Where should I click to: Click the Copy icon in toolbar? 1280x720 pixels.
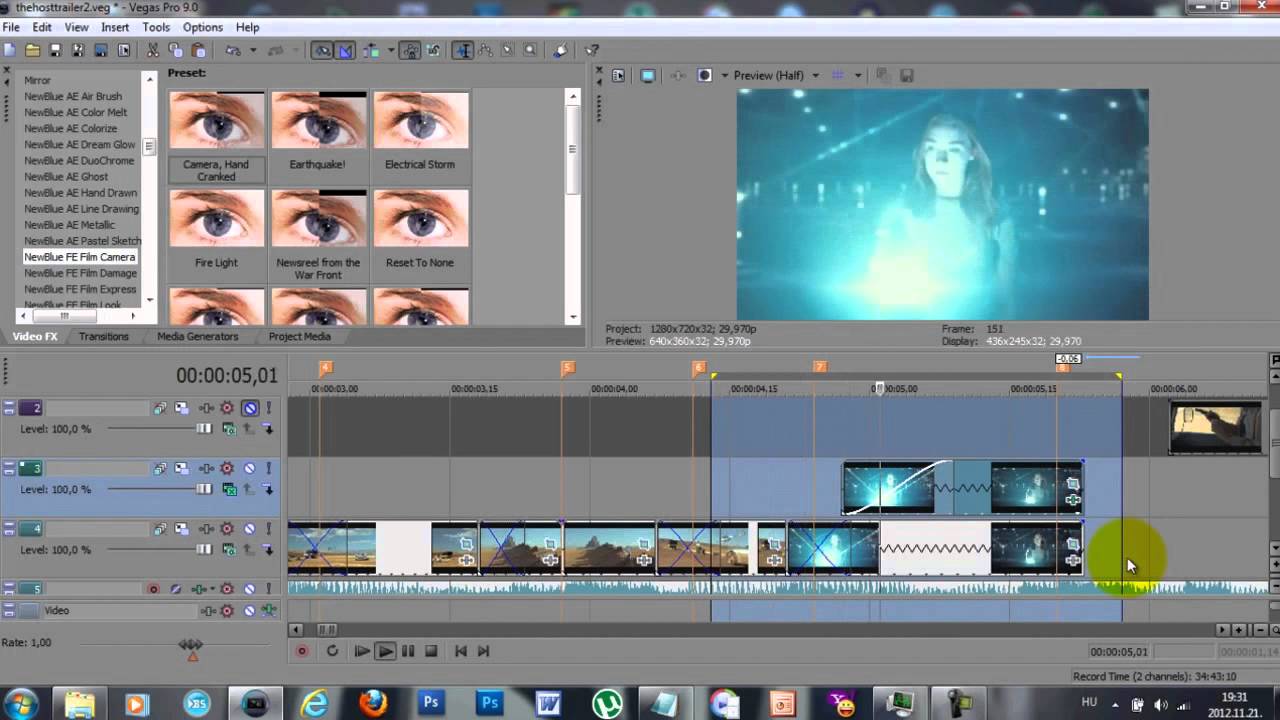tap(175, 50)
